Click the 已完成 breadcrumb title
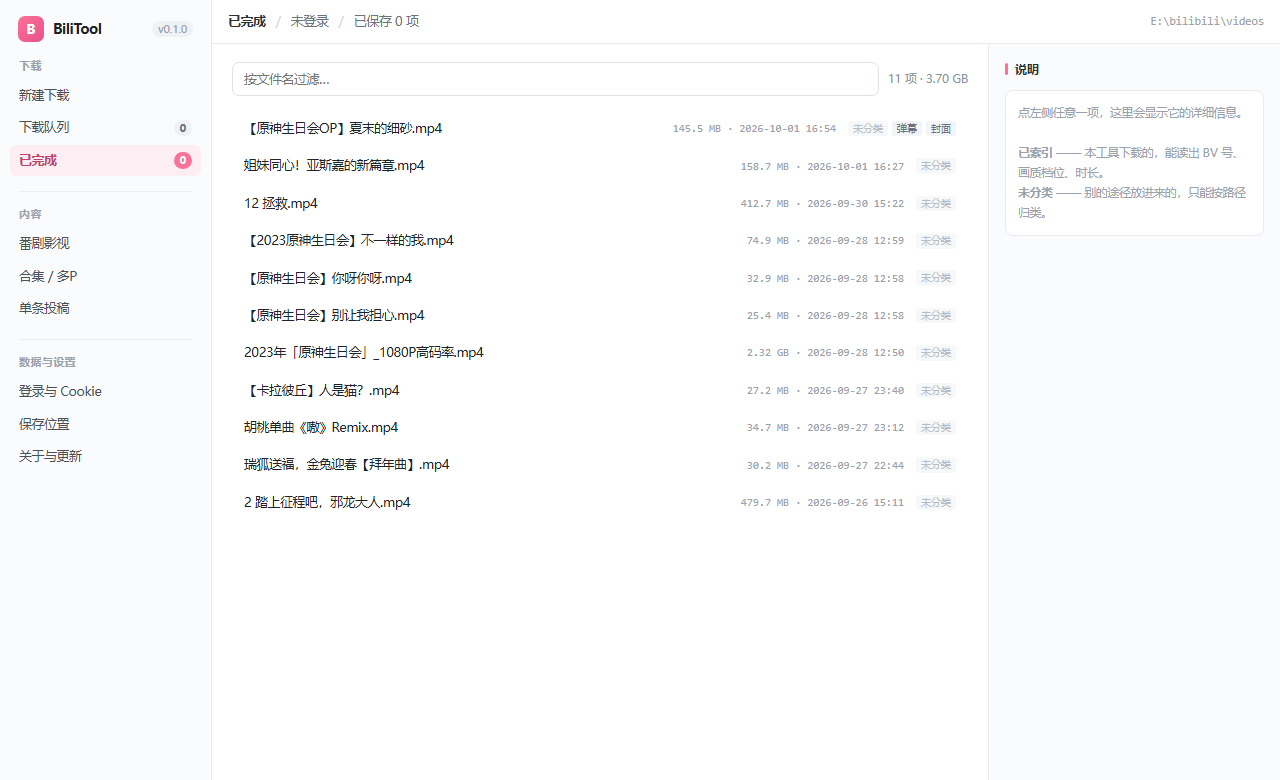1280x780 pixels. (247, 21)
